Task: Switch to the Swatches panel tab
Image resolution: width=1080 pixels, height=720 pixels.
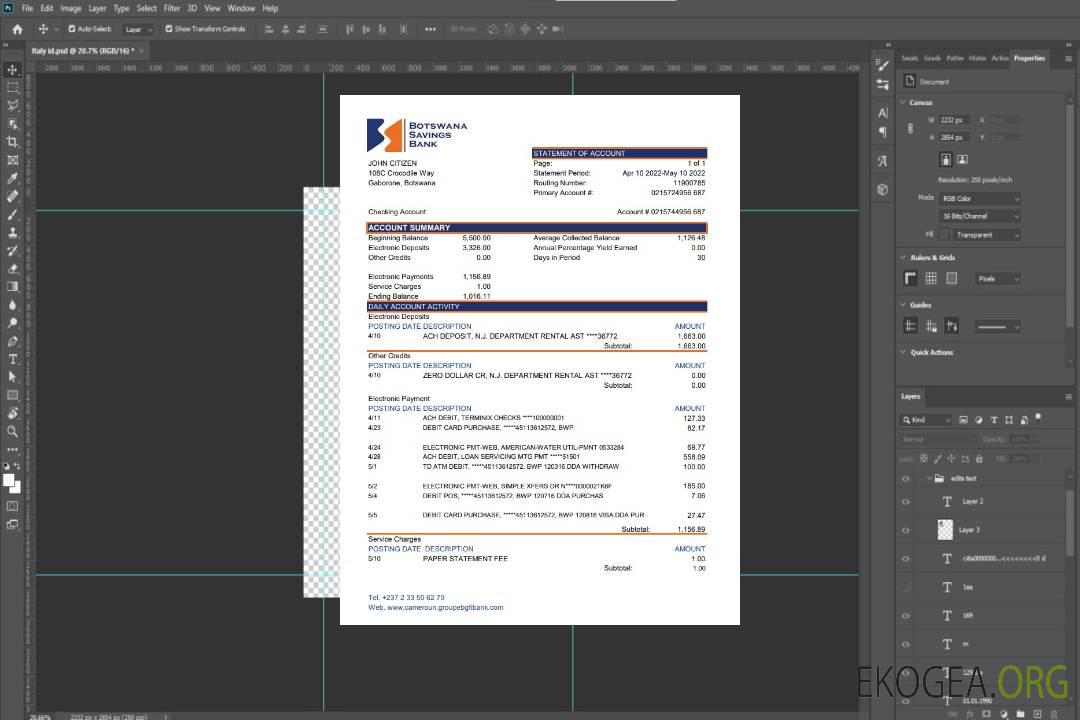Action: [909, 58]
